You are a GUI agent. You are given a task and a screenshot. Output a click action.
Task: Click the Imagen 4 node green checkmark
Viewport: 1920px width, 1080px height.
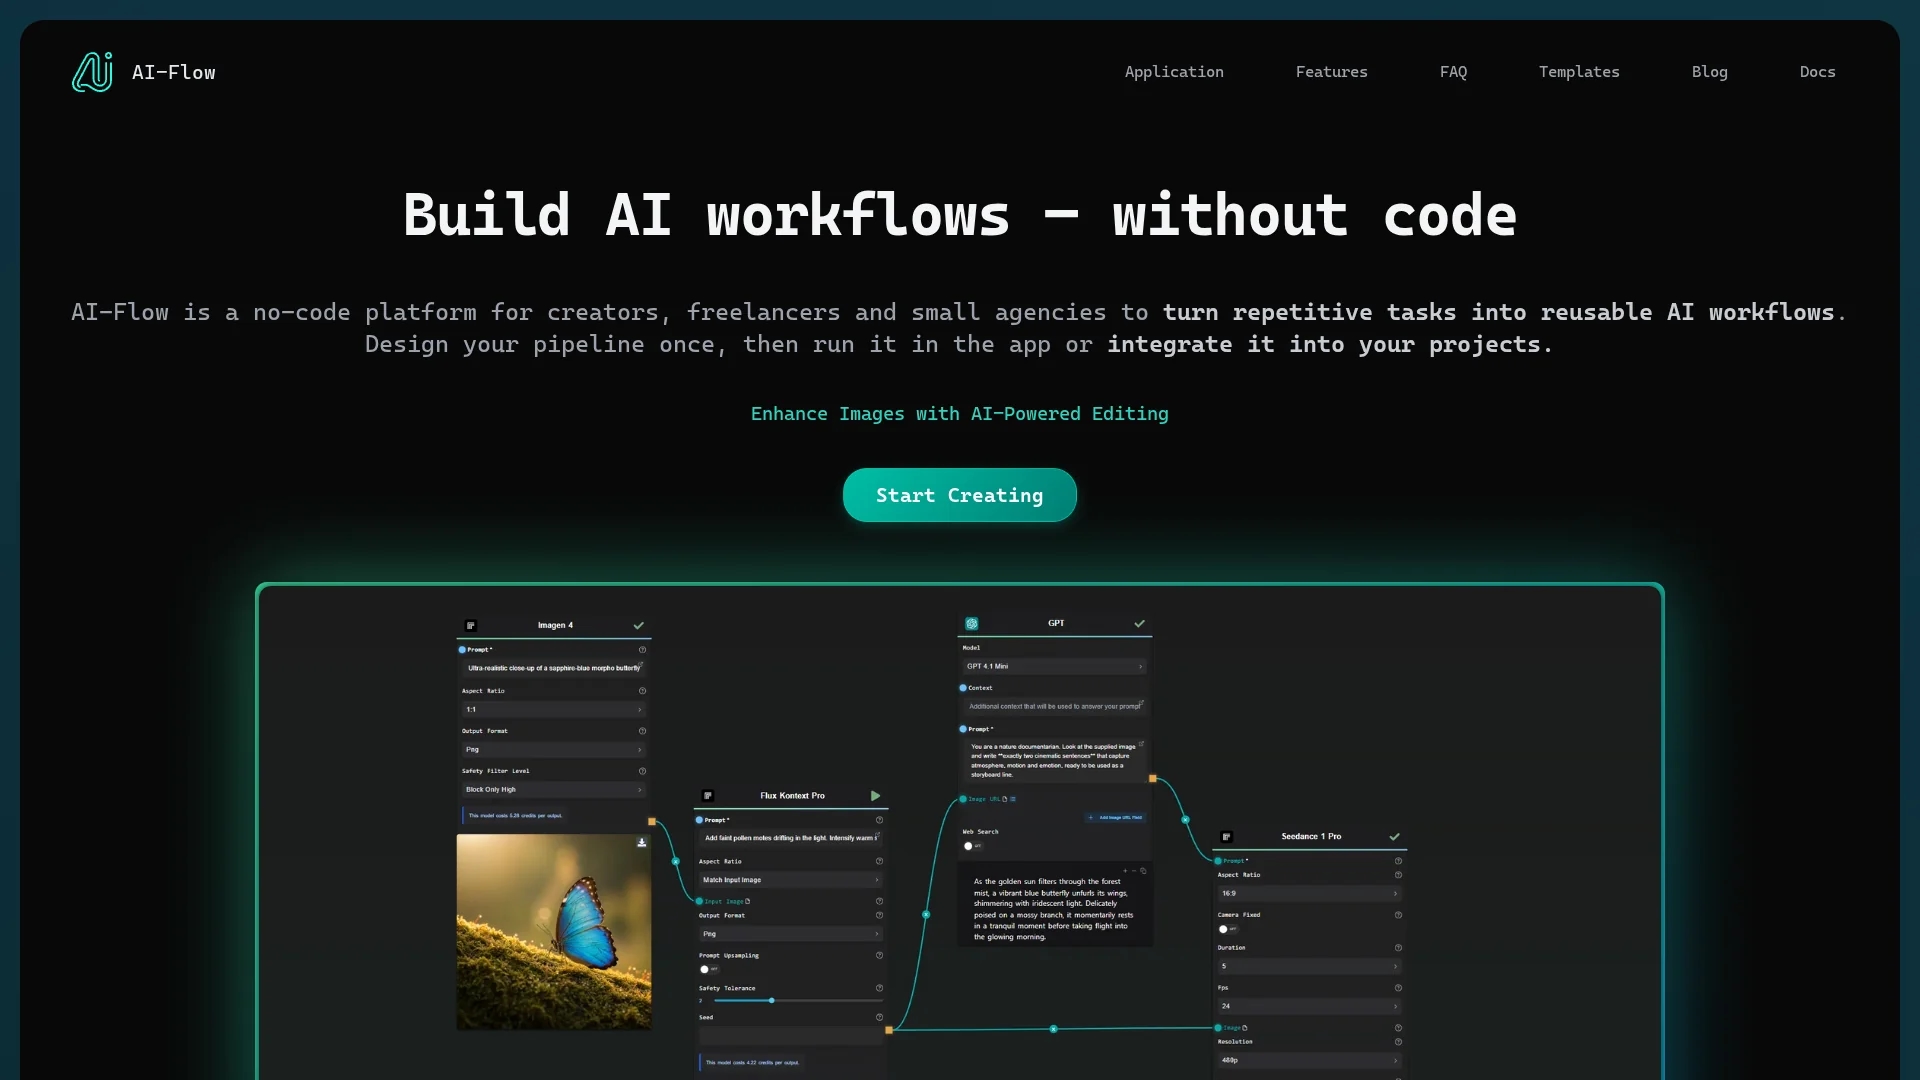point(638,626)
